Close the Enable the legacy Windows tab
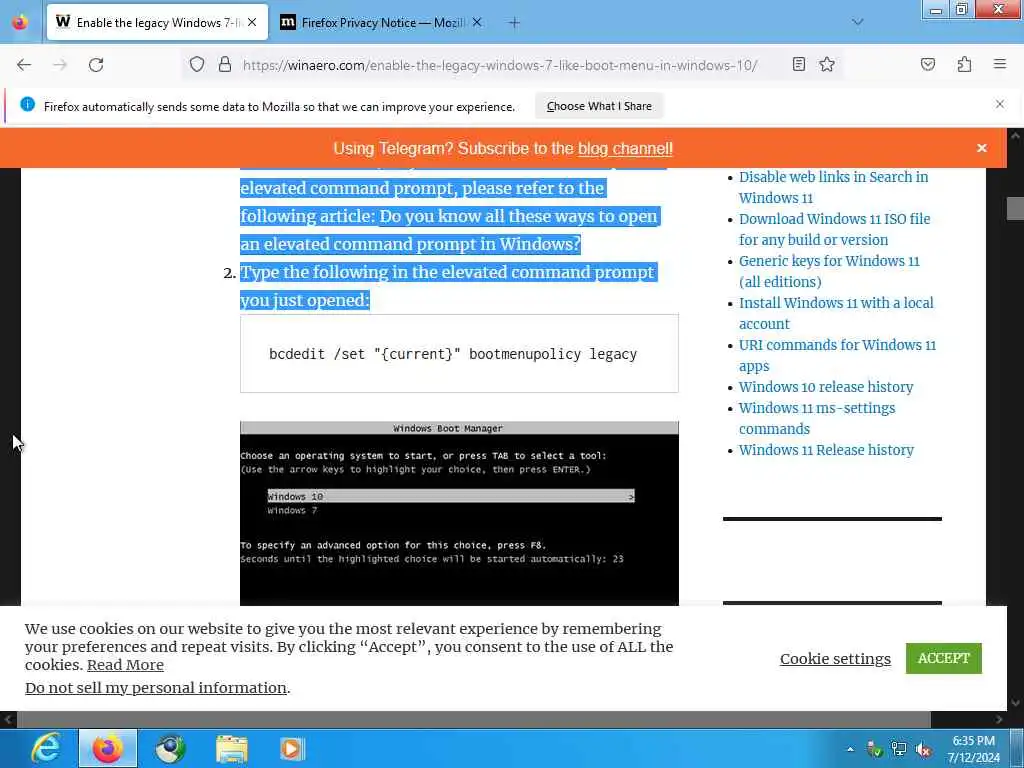Screen dimensions: 1024x768 pyautogui.click(x=252, y=22)
